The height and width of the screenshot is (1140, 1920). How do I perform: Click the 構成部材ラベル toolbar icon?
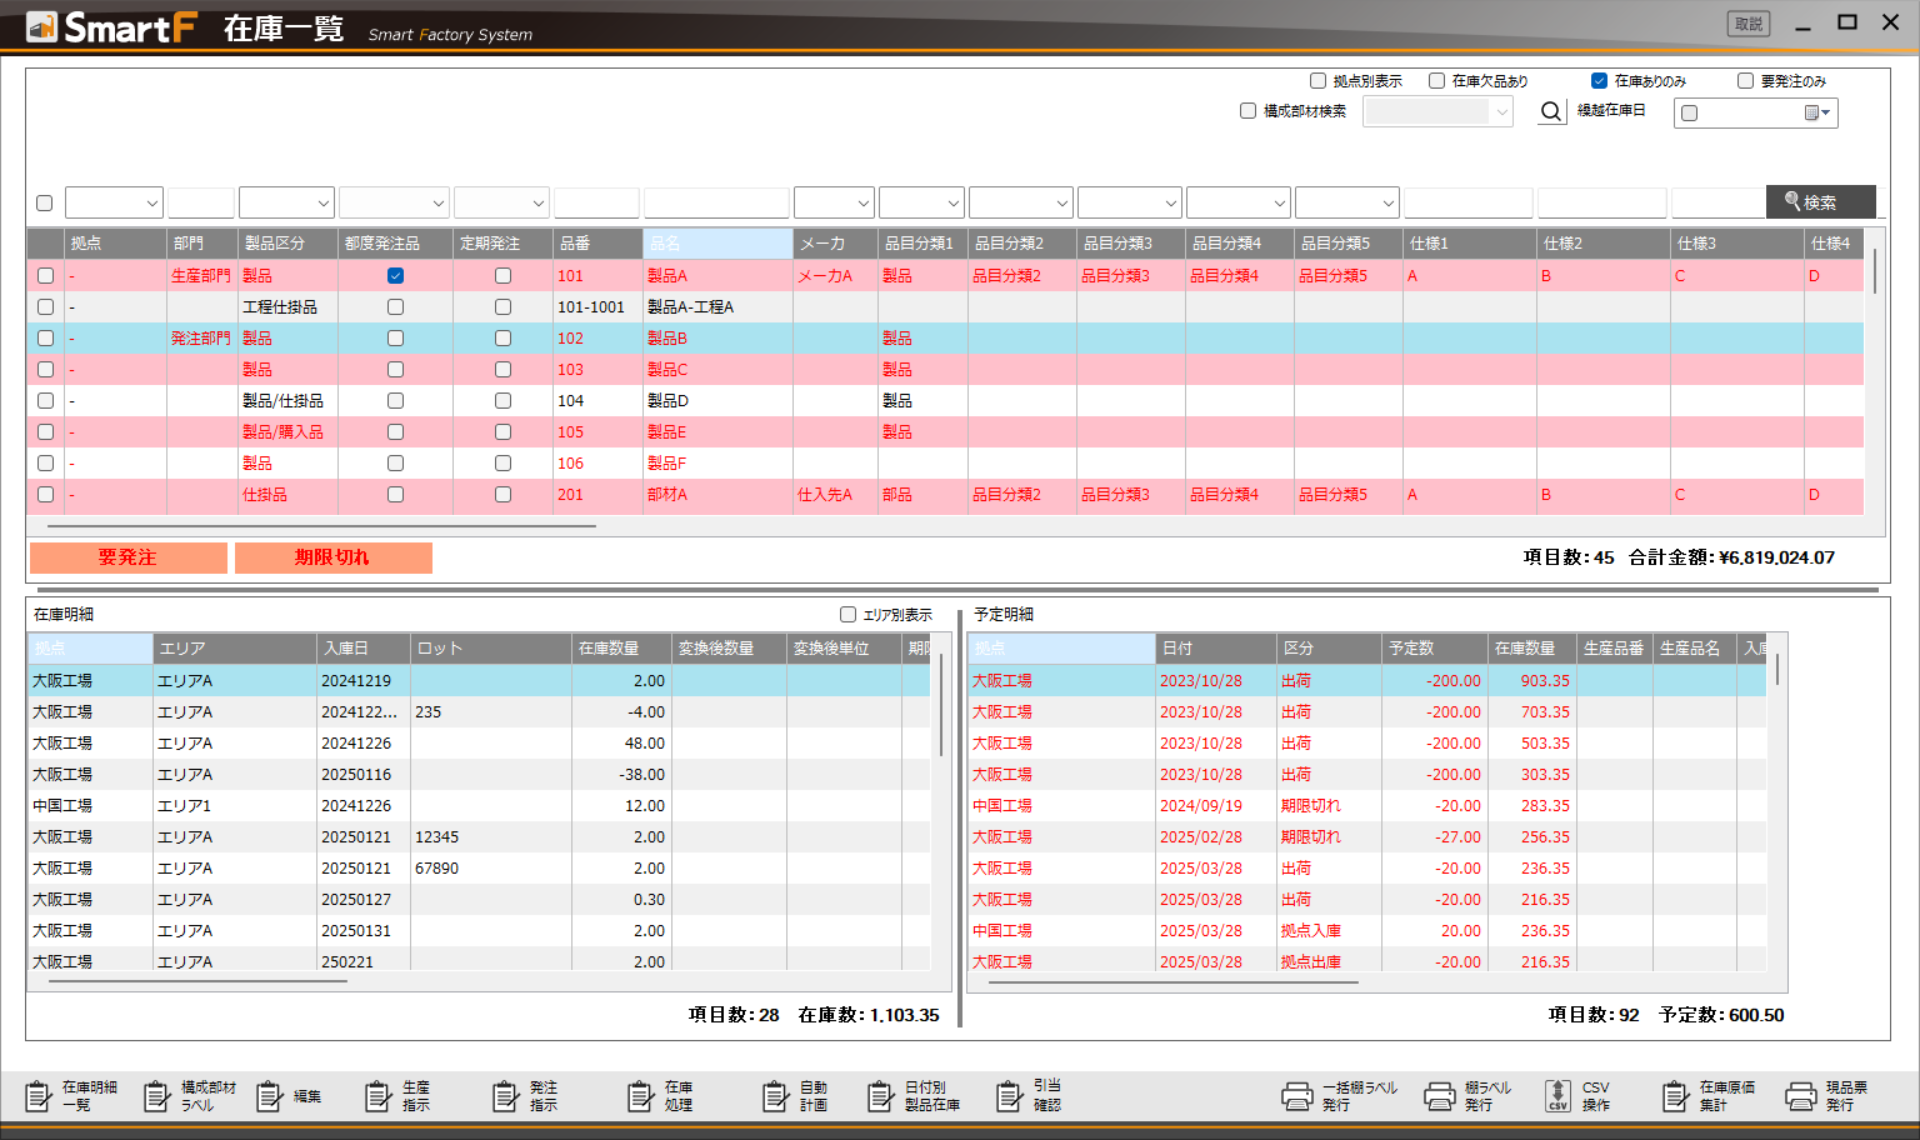click(157, 1096)
